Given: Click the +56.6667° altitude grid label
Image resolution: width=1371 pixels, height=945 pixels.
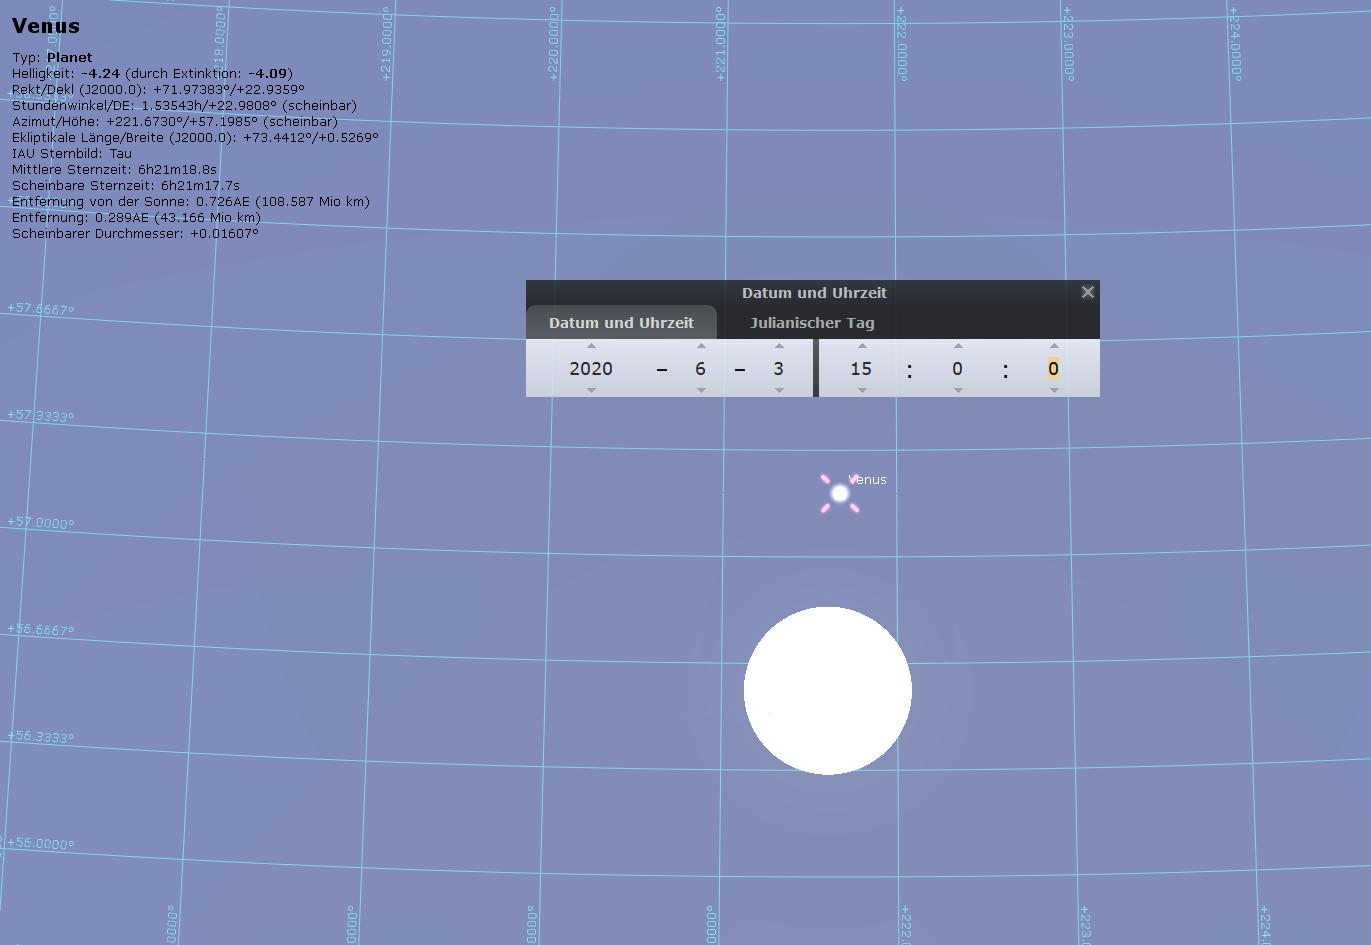Looking at the screenshot, I should pos(41,630).
